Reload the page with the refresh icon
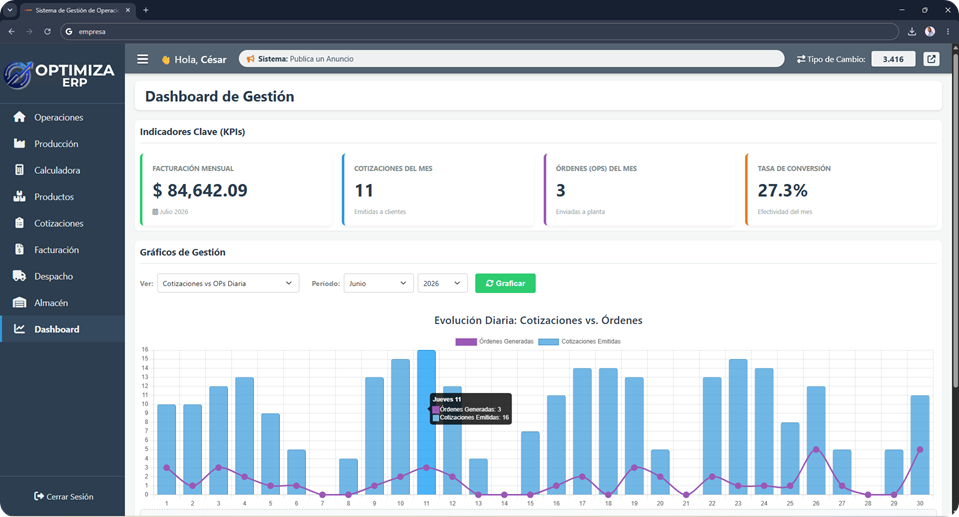959x517 pixels. tap(47, 31)
